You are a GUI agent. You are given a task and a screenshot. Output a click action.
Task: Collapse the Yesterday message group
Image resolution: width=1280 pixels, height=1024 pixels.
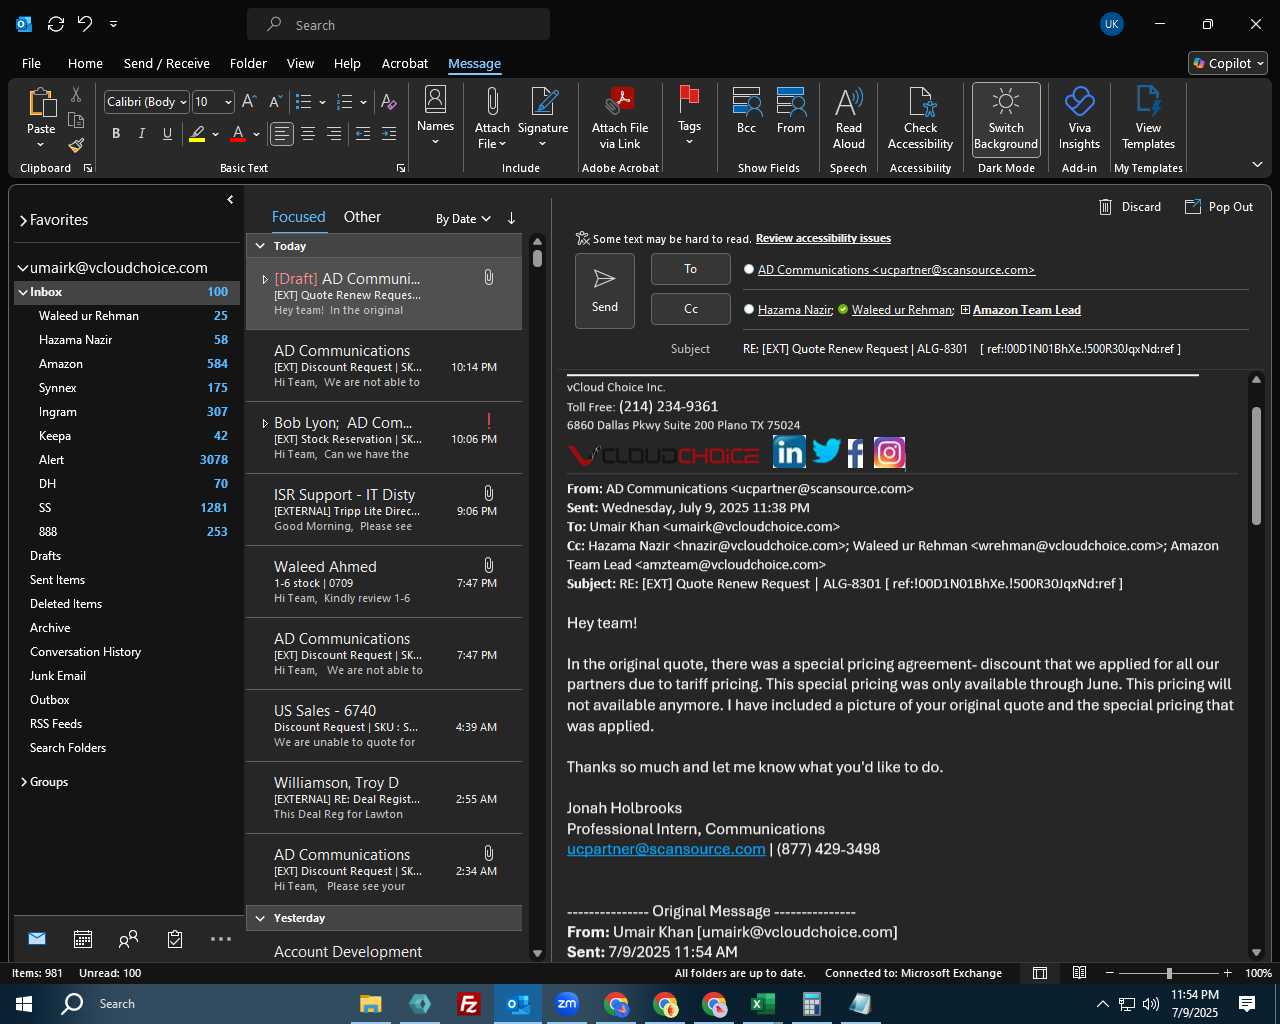[260, 918]
